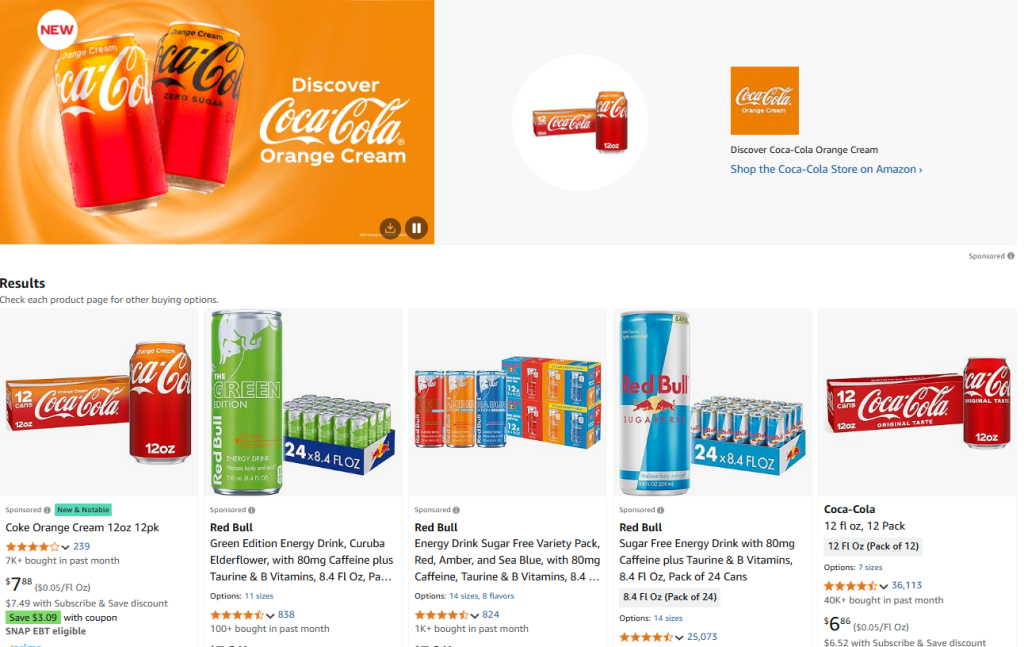The height and width of the screenshot is (647, 1024).
Task: Select the 8.4 Fl Oz (Pack of 24) option
Action: [669, 597]
